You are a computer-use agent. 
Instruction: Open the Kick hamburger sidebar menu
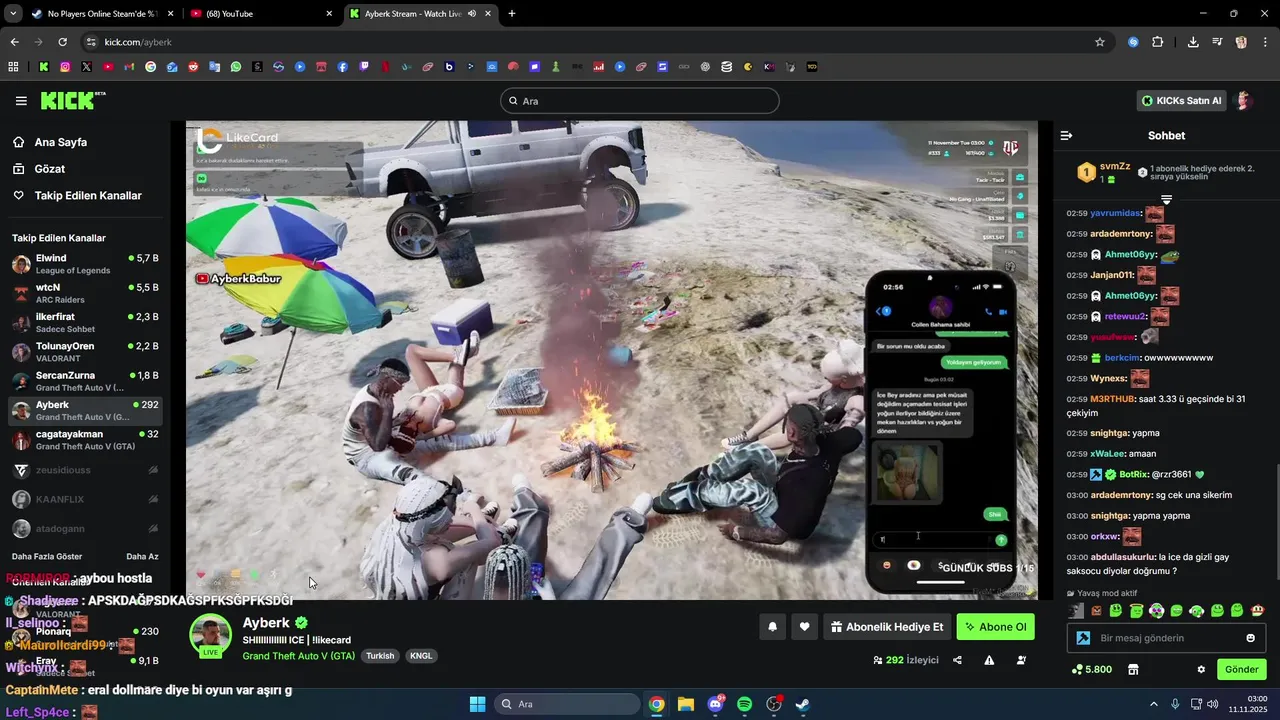[x=21, y=101]
